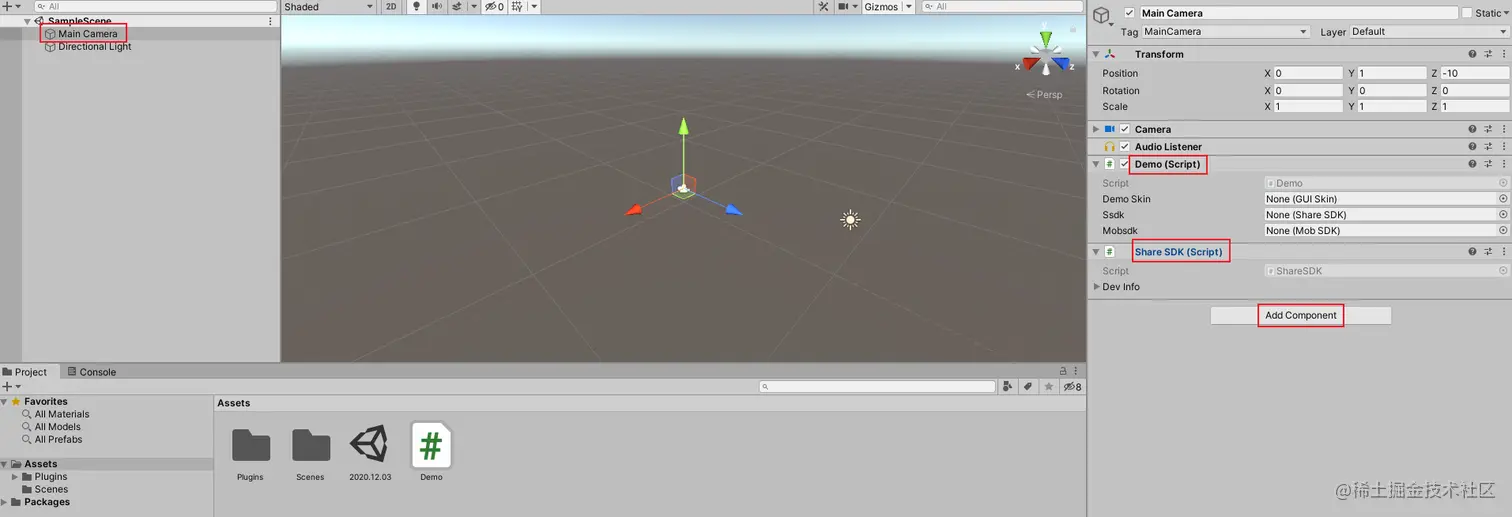
Task: Open the Shaded draw mode dropdown
Action: click(328, 7)
